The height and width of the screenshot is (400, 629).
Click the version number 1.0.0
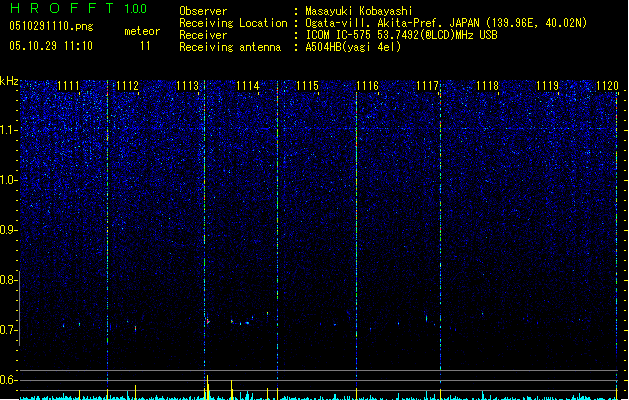[x=136, y=9]
